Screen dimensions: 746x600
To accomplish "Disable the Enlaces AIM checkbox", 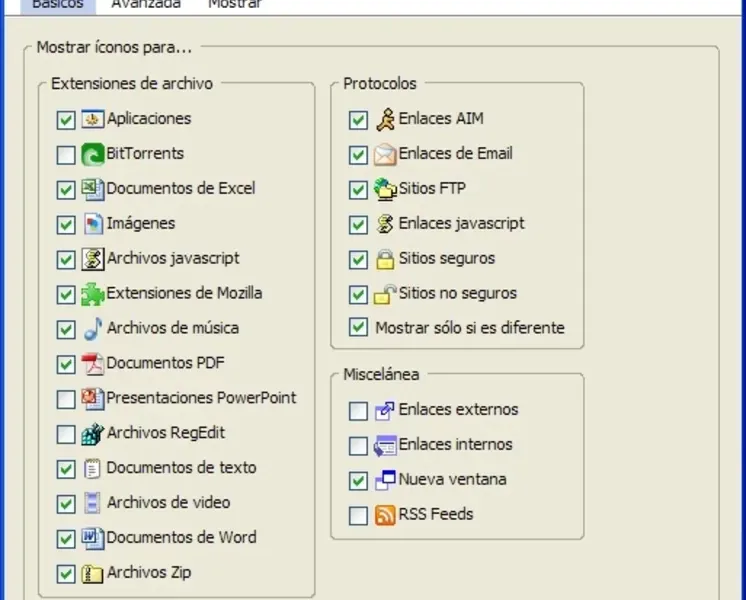I will [x=358, y=120].
